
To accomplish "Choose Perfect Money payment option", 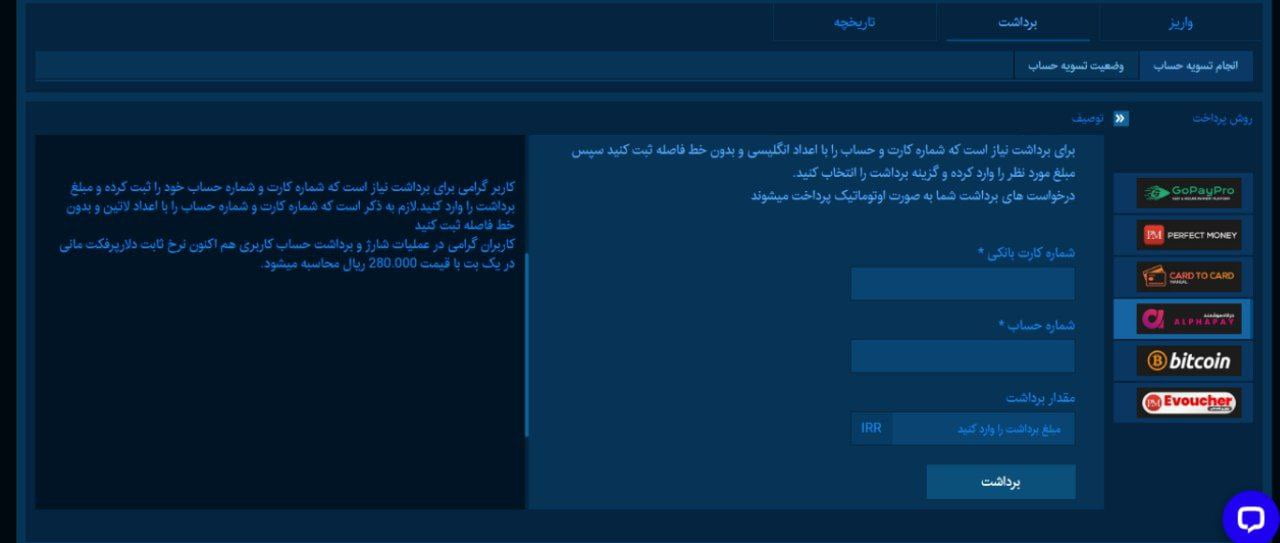I will [x=1188, y=235].
